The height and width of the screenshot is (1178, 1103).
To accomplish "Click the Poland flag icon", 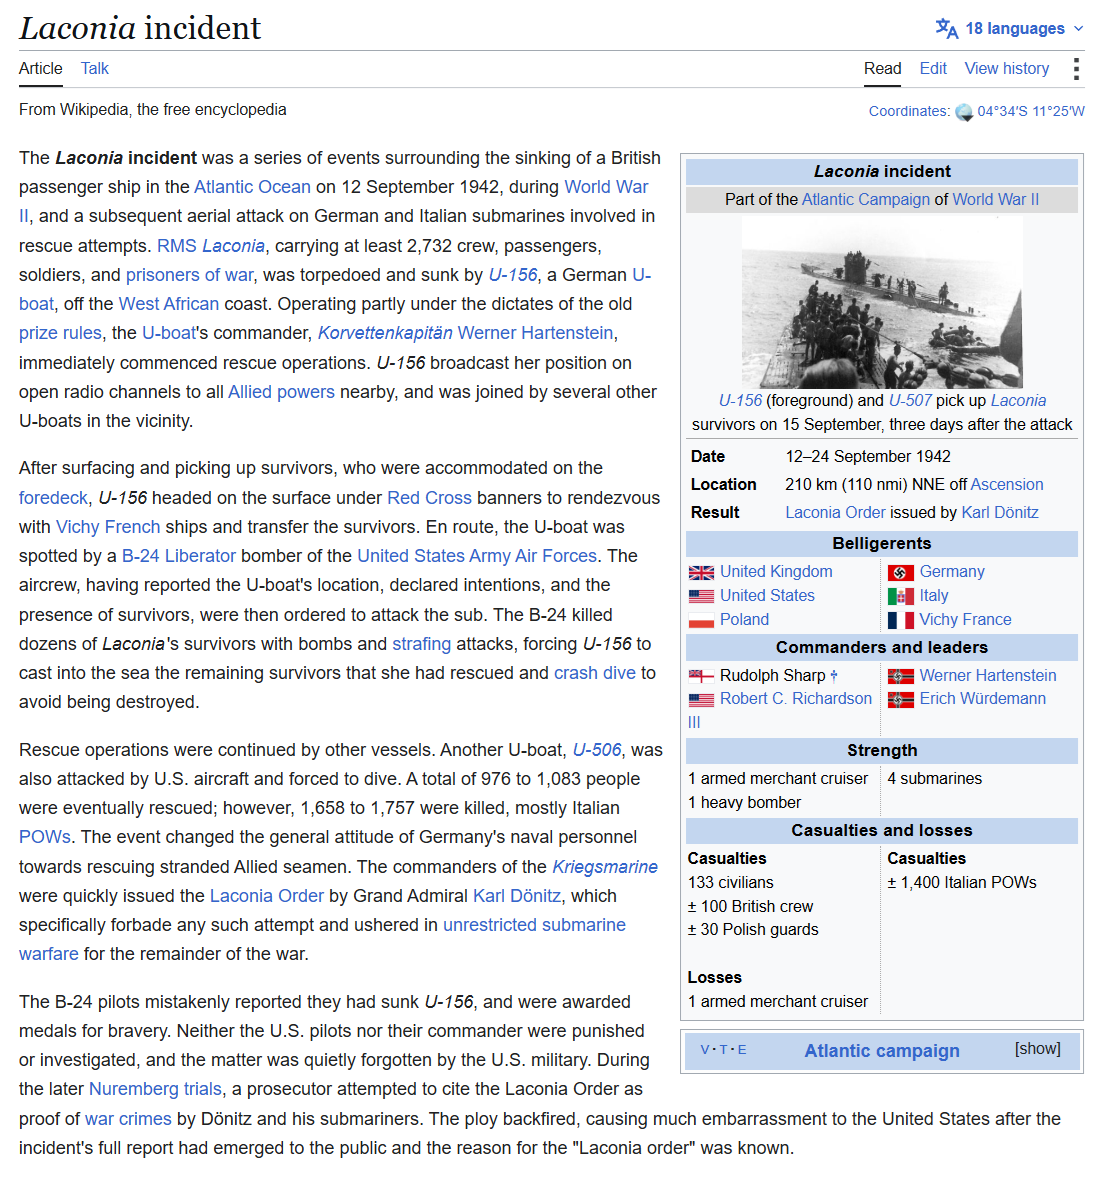I will 701,621.
